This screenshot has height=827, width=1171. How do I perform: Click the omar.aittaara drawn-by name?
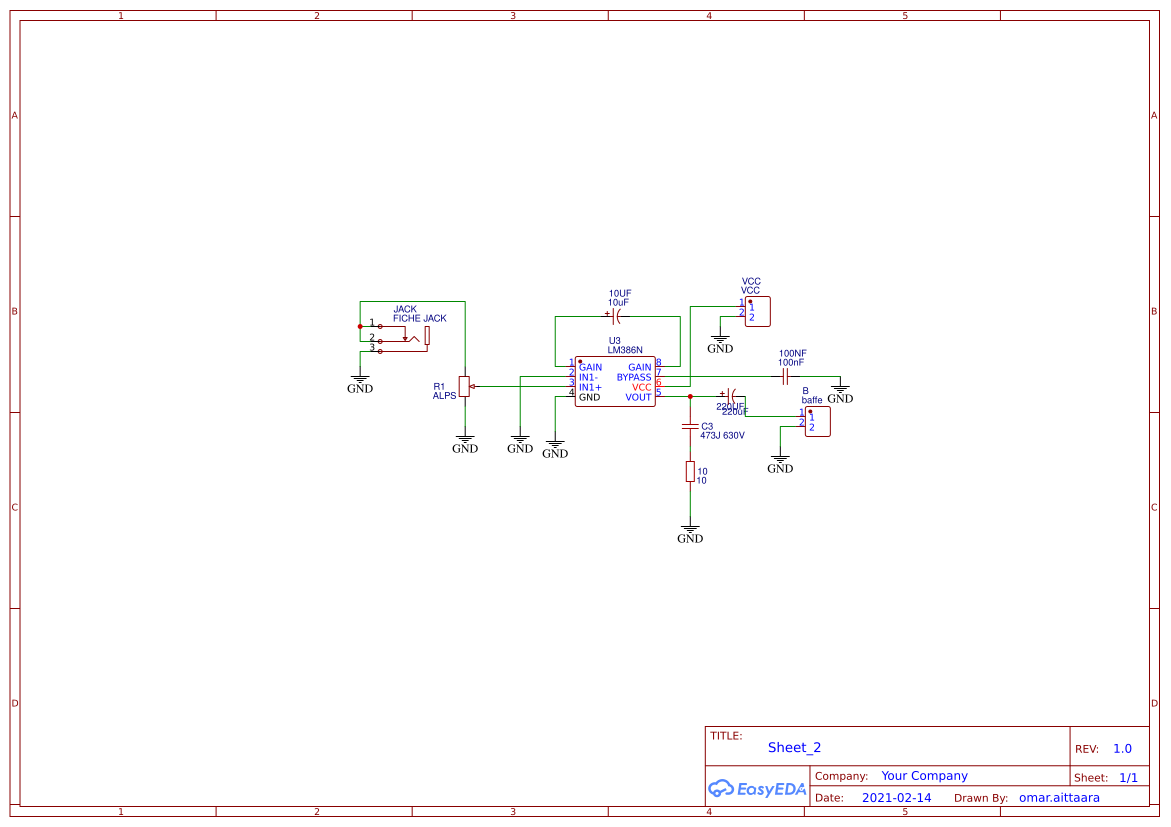tap(1060, 797)
